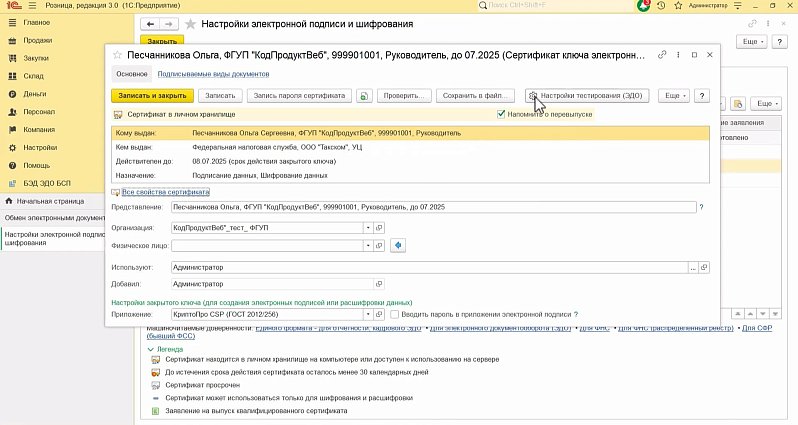Viewport: 798px width, 425px height.
Task: Toggle Вводить пароль в приложении checkbox
Action: coord(394,315)
